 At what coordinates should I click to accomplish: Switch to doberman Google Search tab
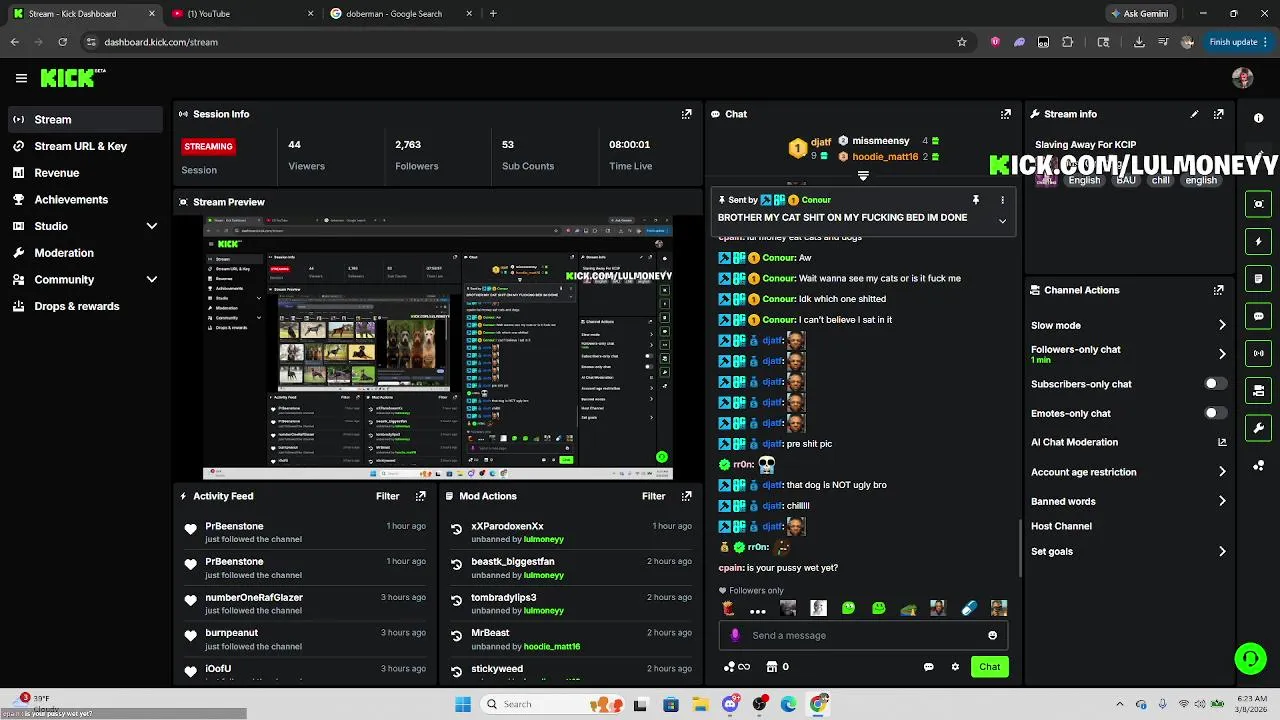400,14
